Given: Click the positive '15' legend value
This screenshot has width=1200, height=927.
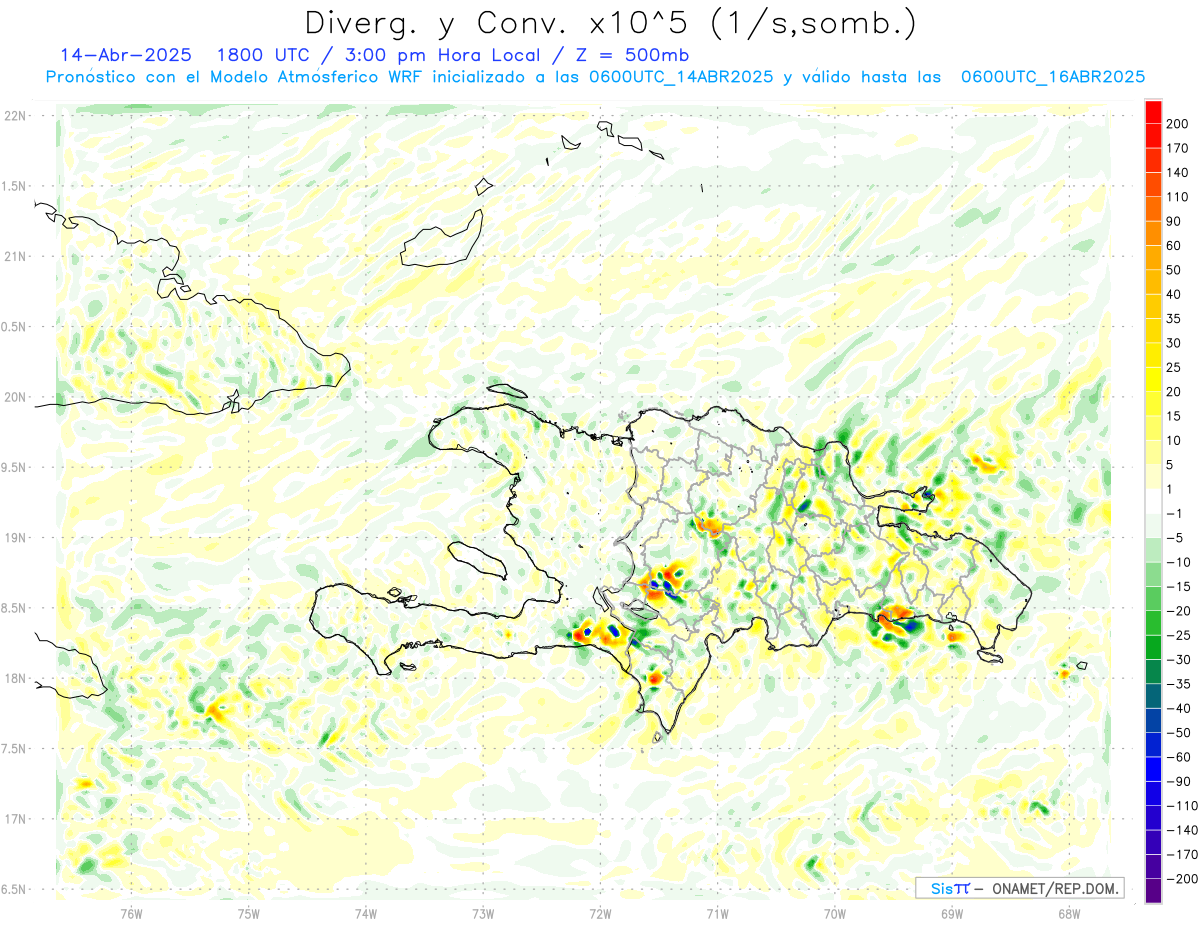Looking at the screenshot, I should pyautogui.click(x=1176, y=416).
